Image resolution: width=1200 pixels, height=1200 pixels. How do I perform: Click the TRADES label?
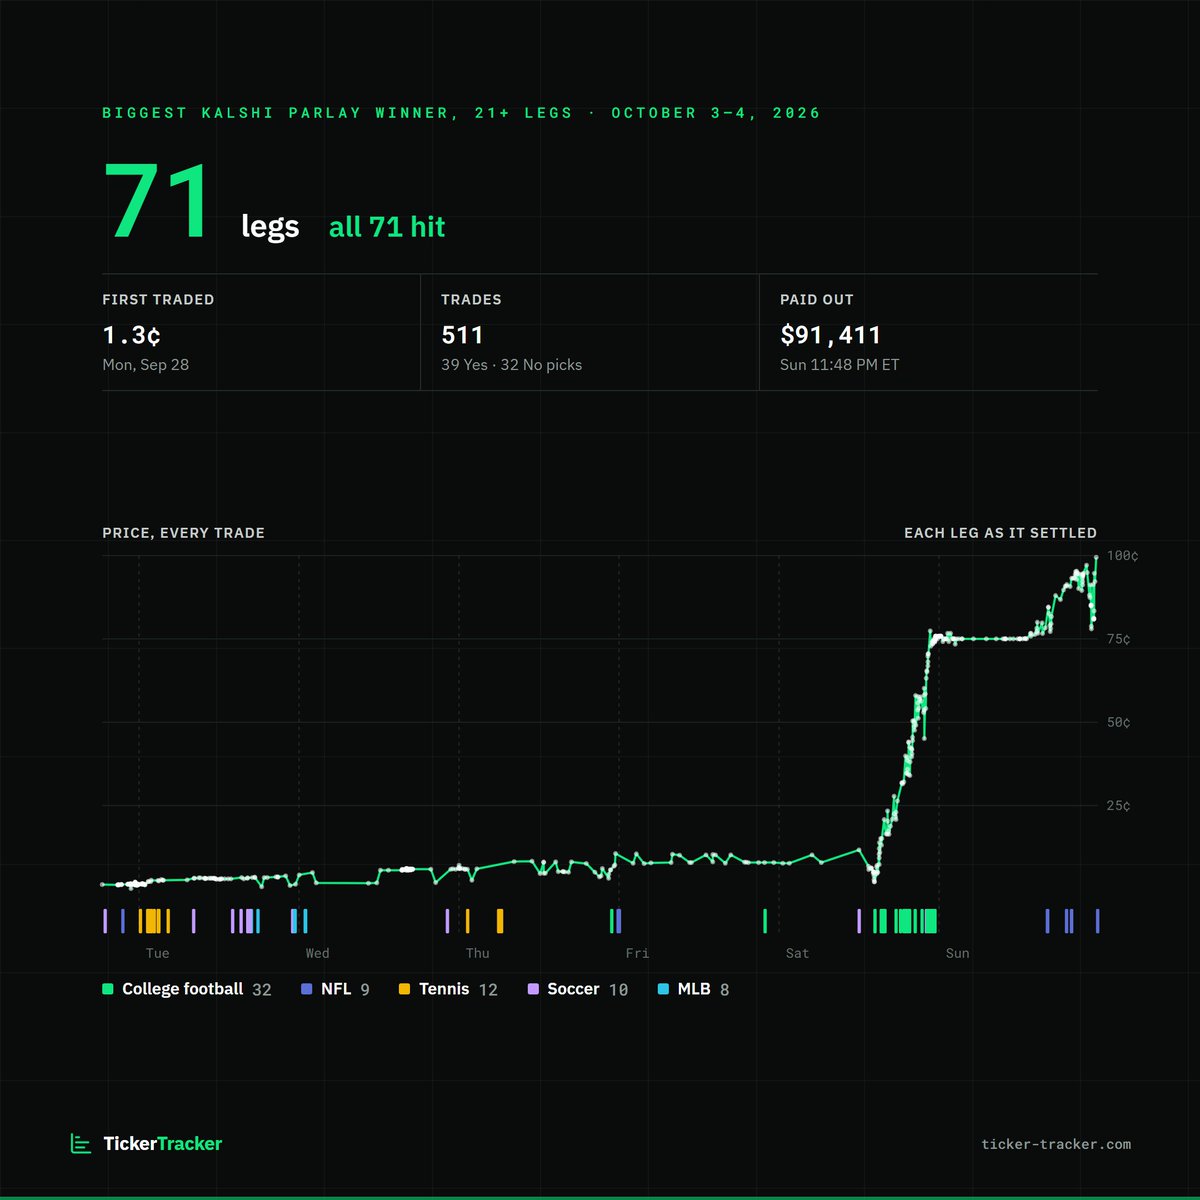point(471,300)
